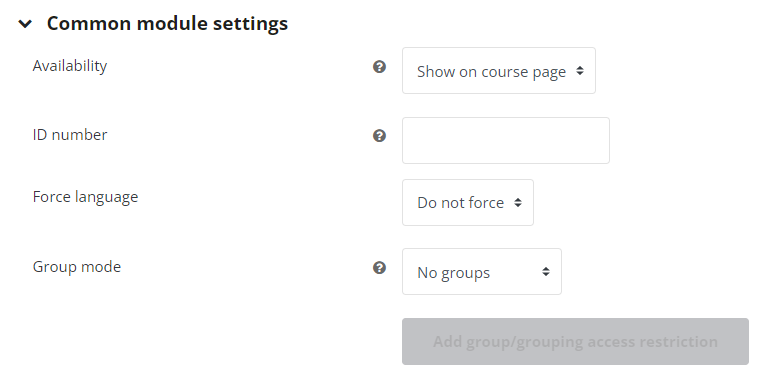Screen dimensions: 770x371
Task: Open help for Group mode setting
Action: pos(379,268)
